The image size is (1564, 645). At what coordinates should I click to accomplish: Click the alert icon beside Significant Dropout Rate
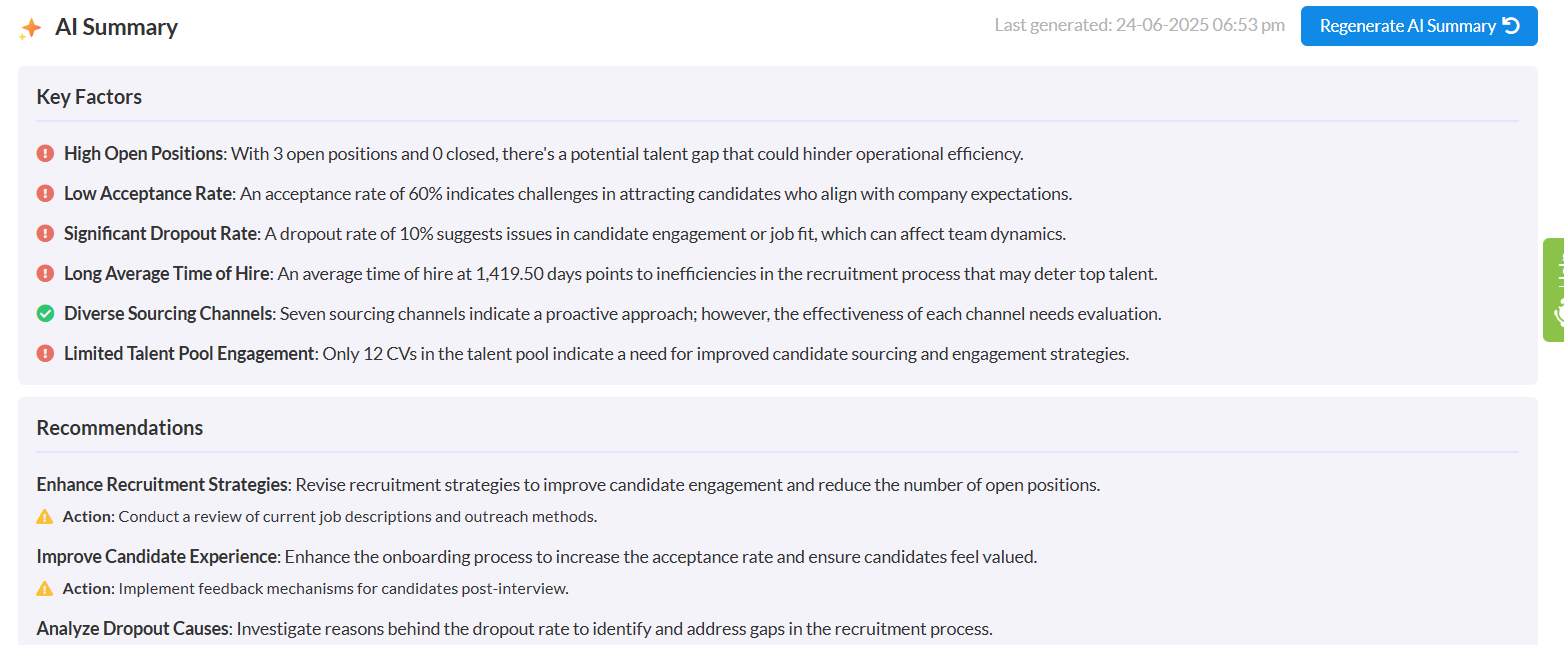[45, 233]
